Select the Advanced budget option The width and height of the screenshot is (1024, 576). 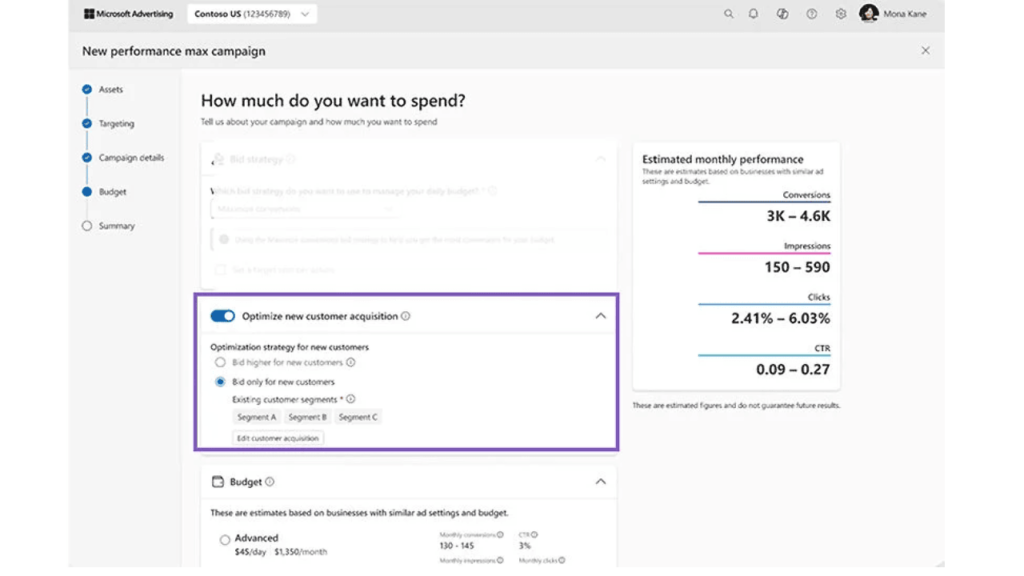click(225, 538)
